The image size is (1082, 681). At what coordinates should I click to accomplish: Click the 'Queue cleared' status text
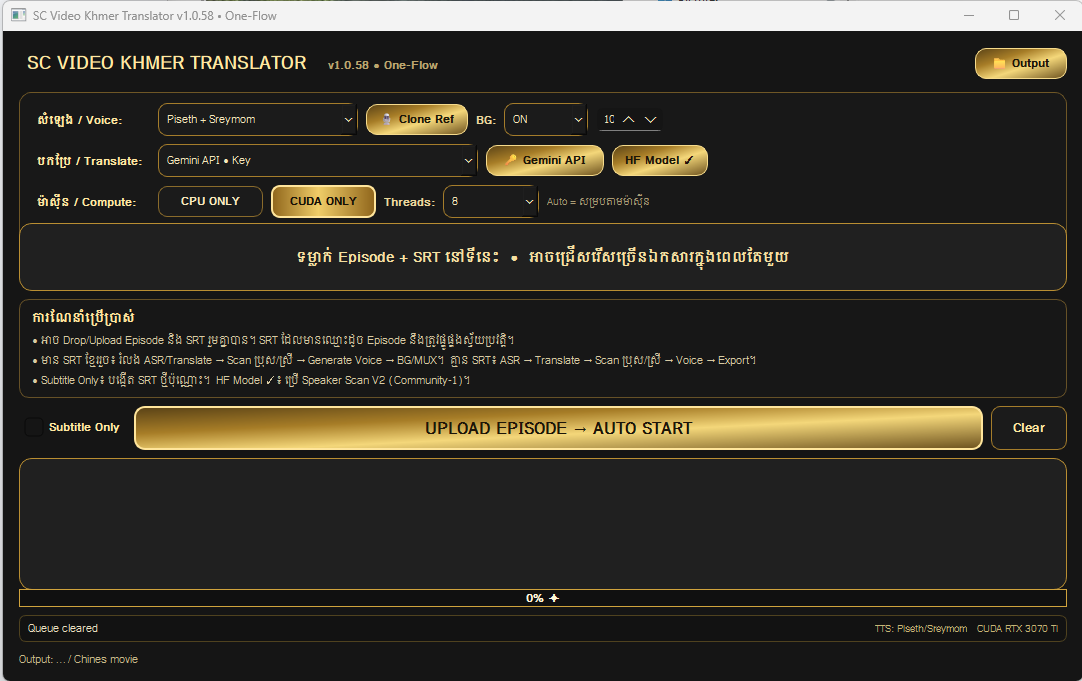click(x=63, y=629)
